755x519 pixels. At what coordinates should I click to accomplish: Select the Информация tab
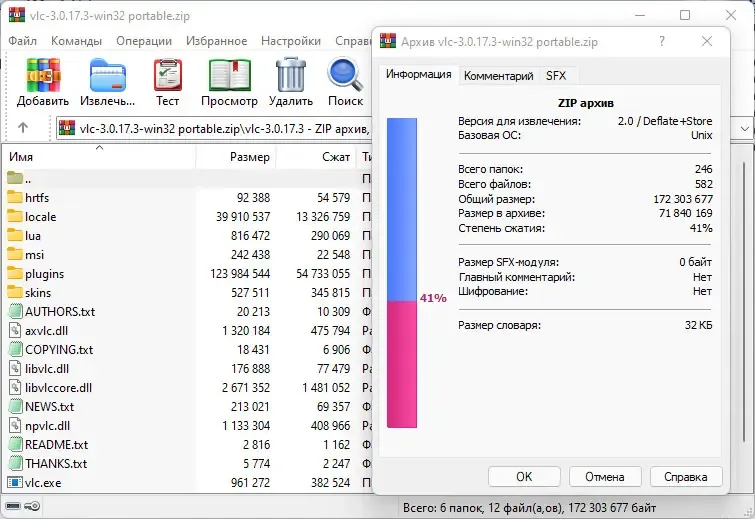418,74
